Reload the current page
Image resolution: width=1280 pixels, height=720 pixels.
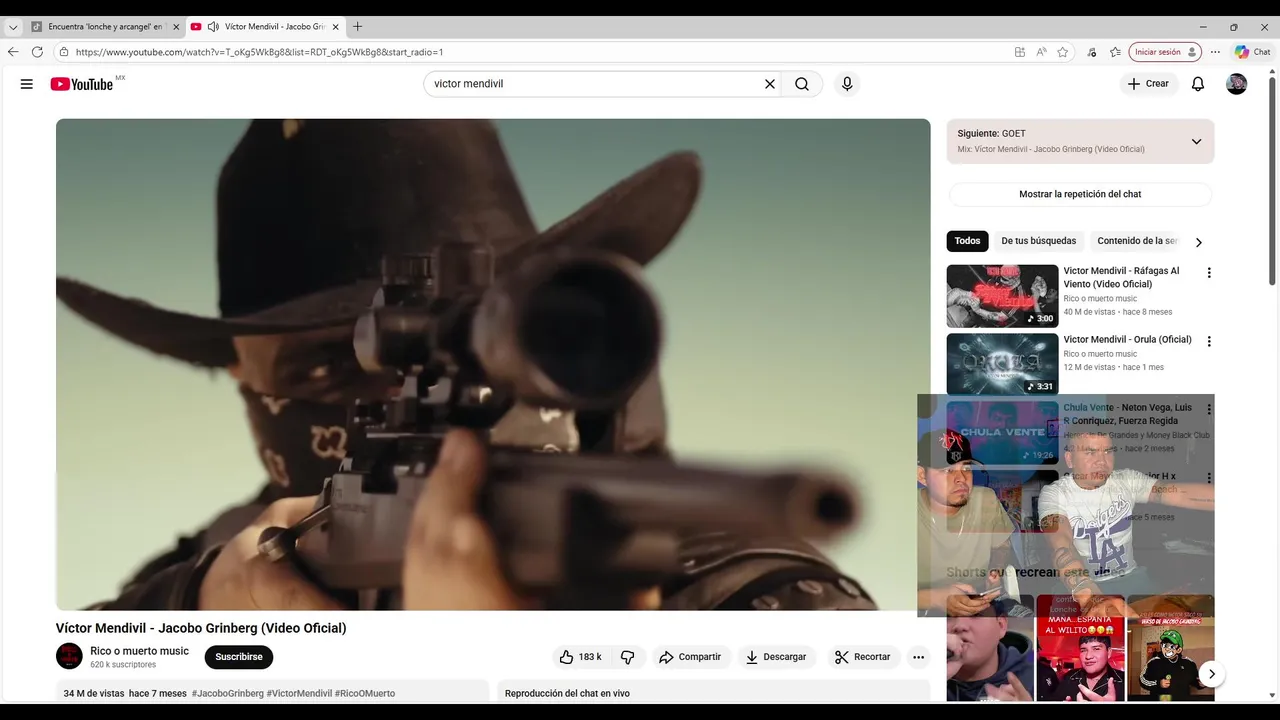tap(37, 52)
